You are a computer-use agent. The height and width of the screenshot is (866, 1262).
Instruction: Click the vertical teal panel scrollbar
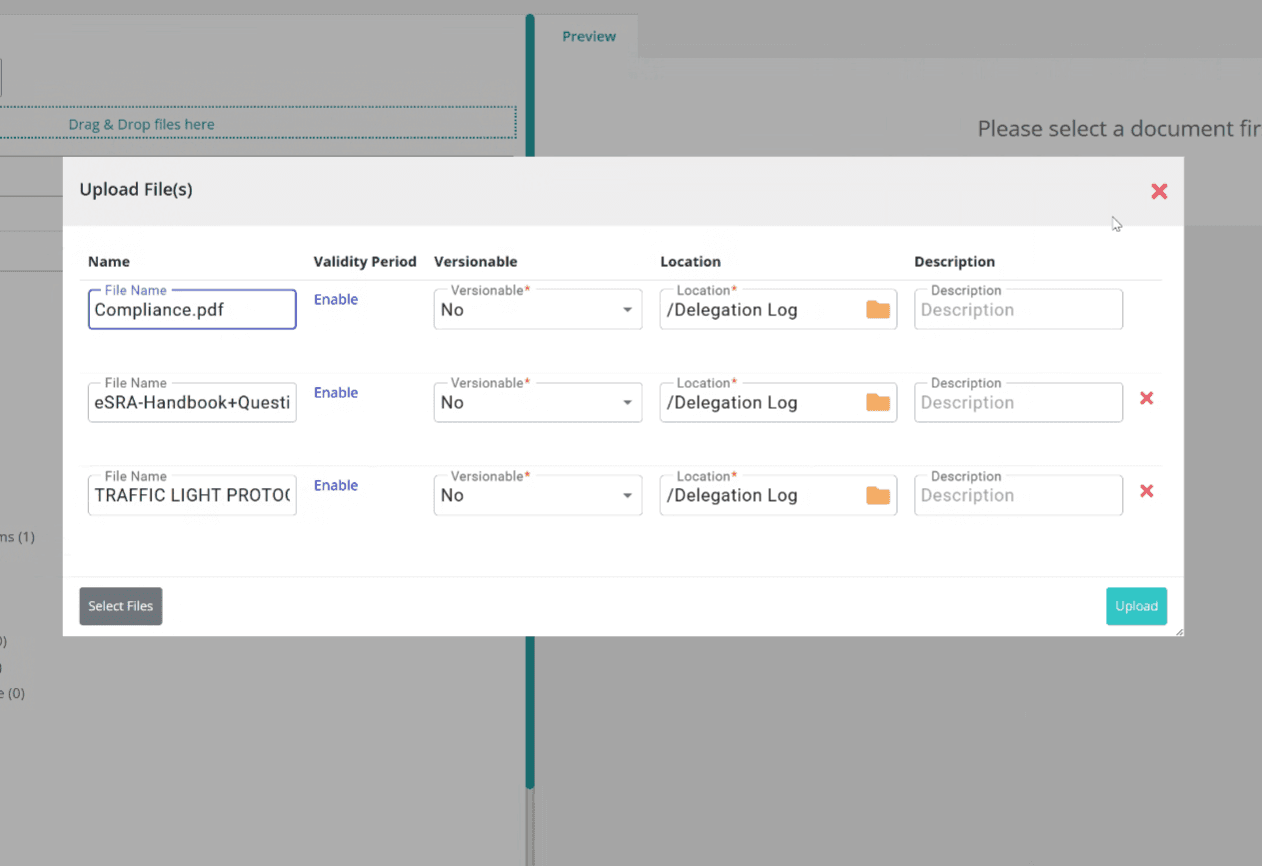click(530, 400)
